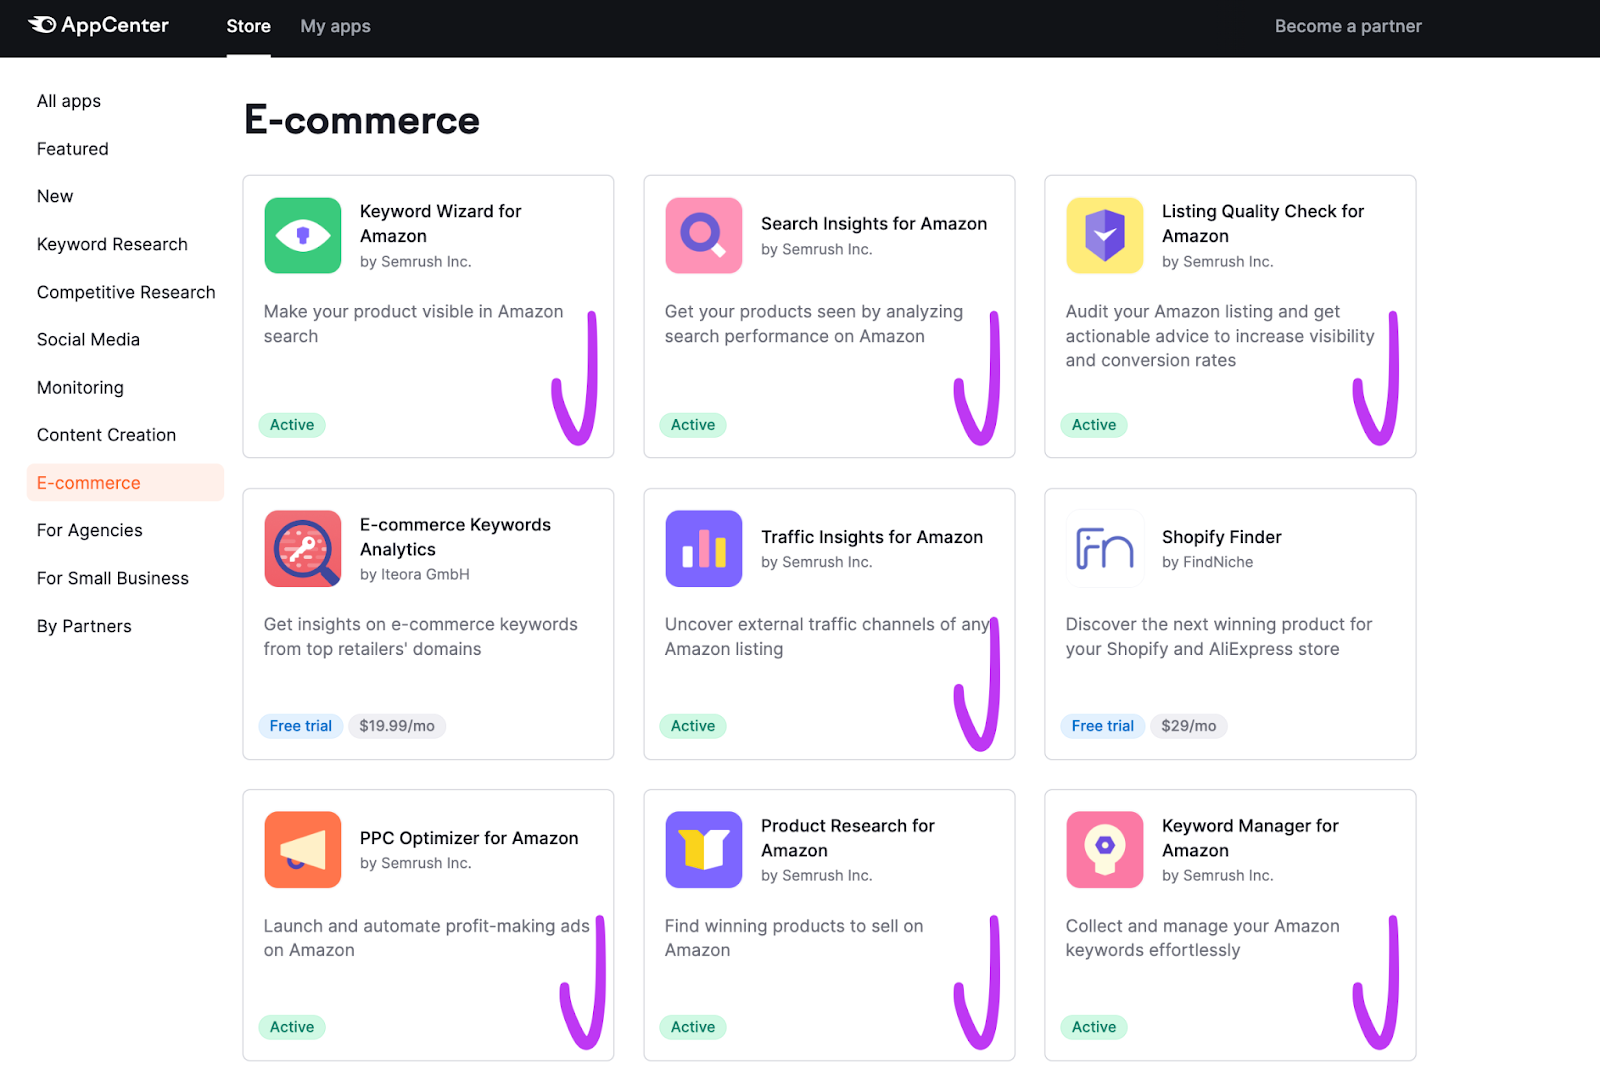Screen dimensions: 1600x1070
Task: Open Traffic Insights for Amazon title
Action: click(872, 537)
